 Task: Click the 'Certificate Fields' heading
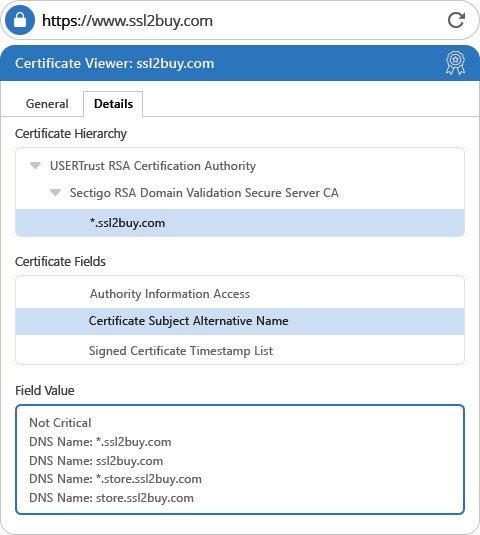click(60, 262)
